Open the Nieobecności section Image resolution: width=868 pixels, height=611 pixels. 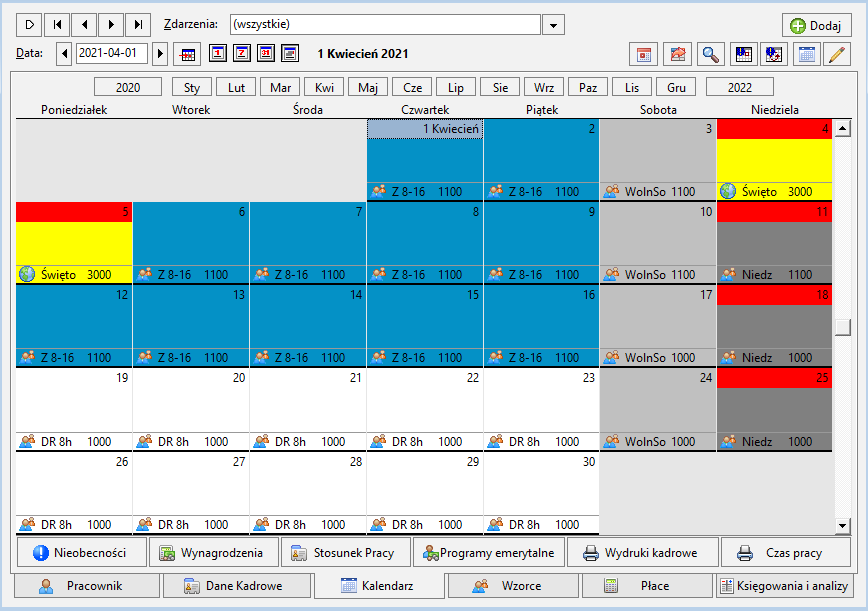(x=82, y=553)
